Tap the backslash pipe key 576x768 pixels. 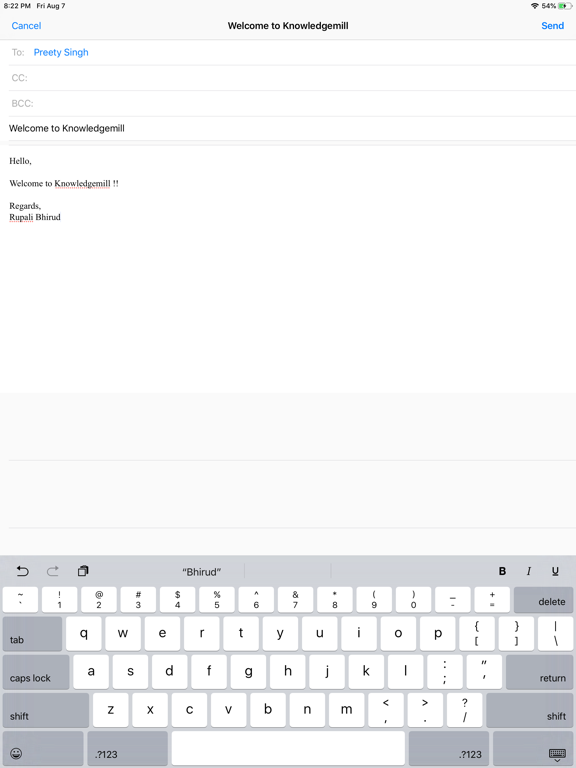click(555, 633)
